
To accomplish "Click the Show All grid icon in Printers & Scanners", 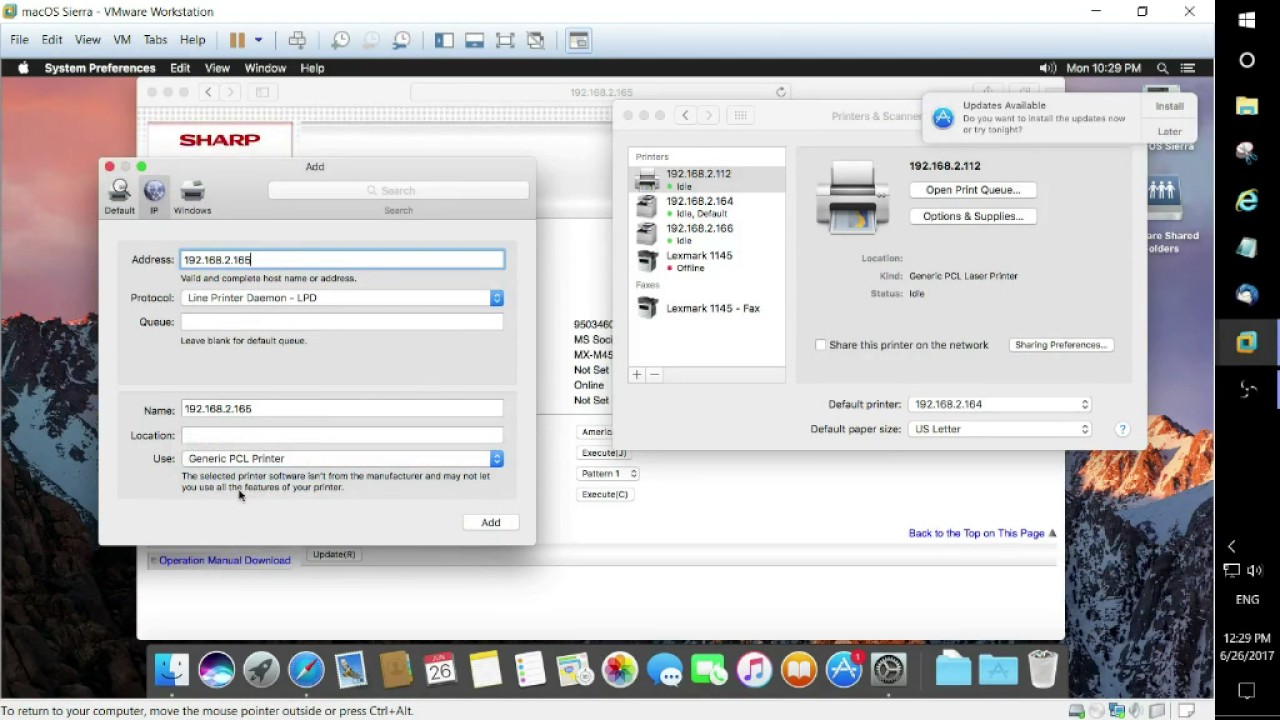I will click(741, 116).
